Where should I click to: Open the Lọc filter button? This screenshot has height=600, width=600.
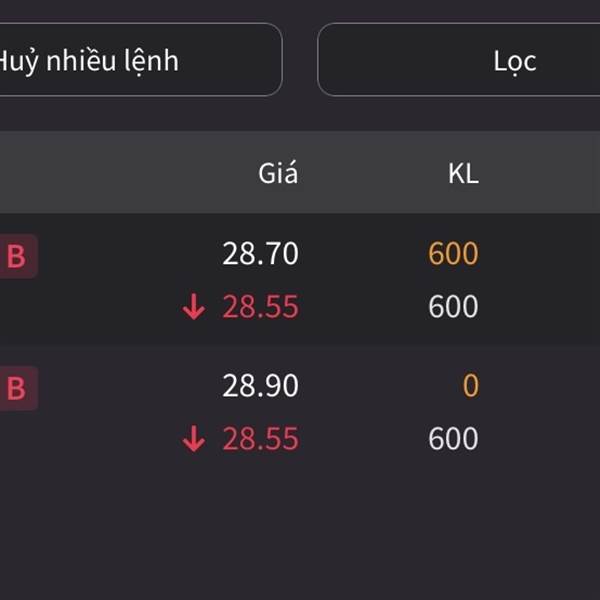(458, 60)
